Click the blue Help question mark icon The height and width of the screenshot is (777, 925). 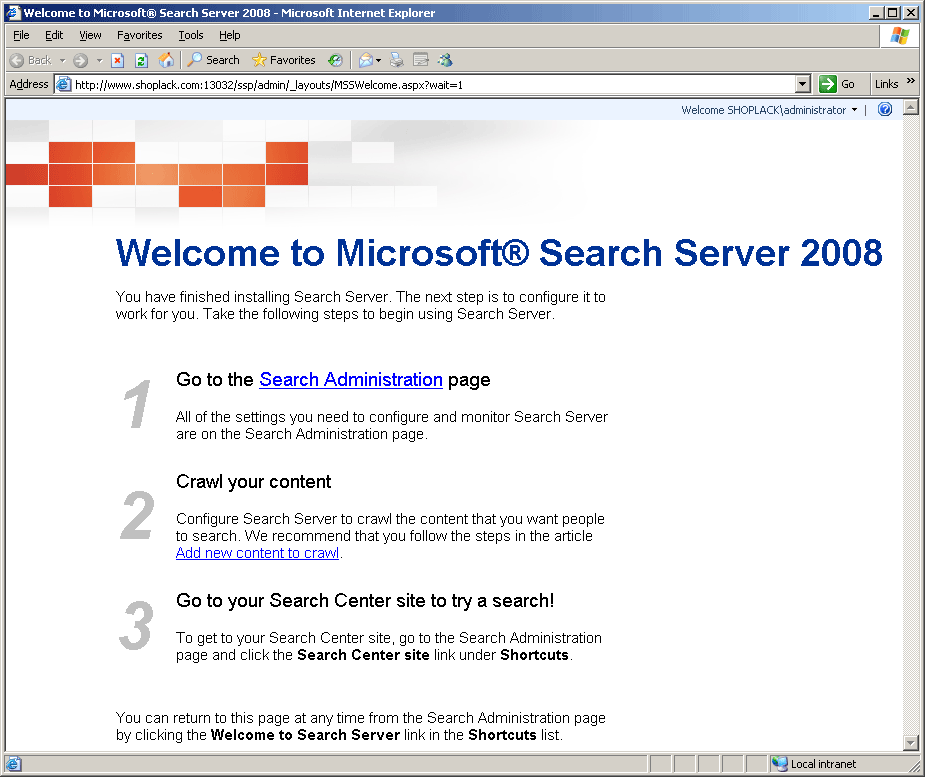[885, 109]
